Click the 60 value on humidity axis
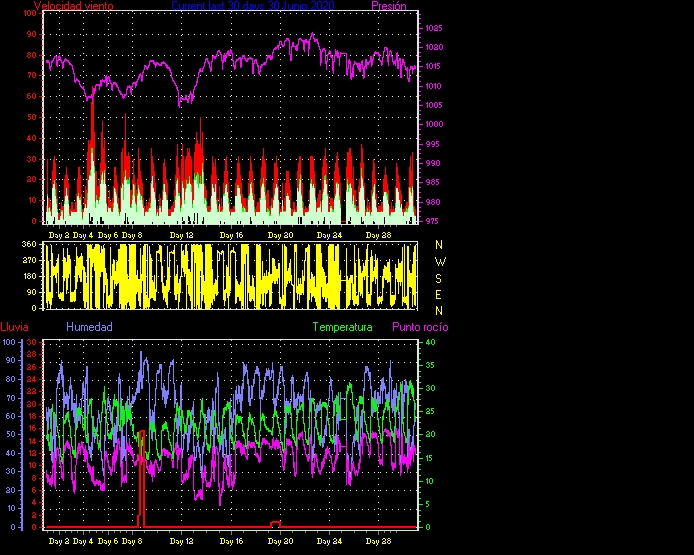The image size is (694, 555). (11, 416)
